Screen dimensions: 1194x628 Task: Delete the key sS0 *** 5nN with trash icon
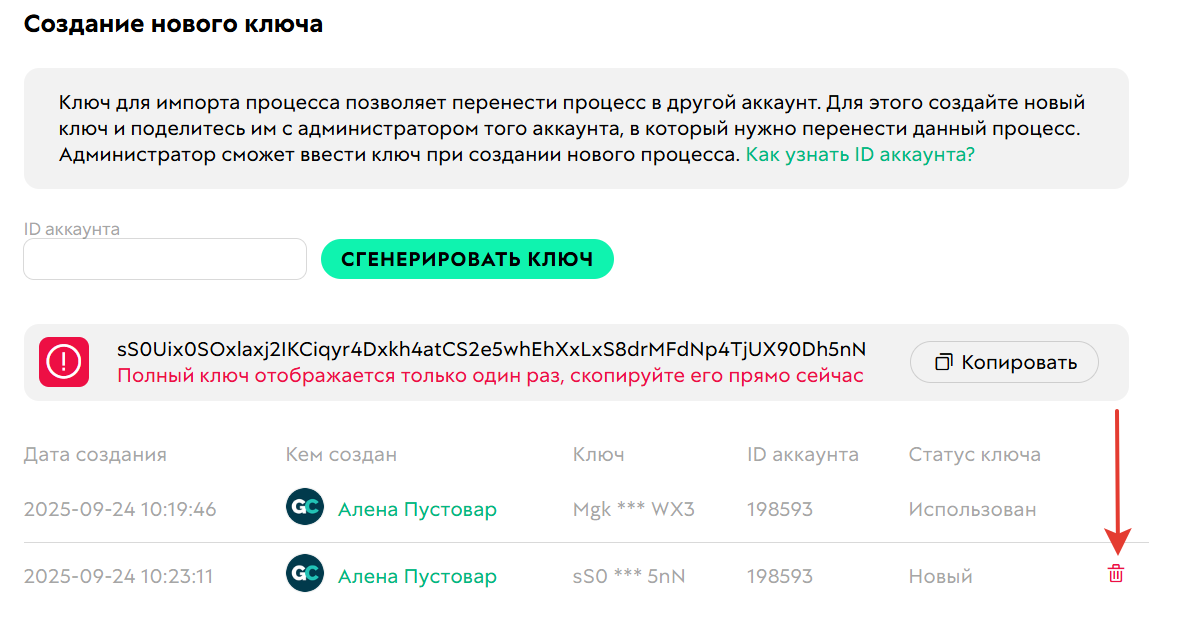point(1116,574)
